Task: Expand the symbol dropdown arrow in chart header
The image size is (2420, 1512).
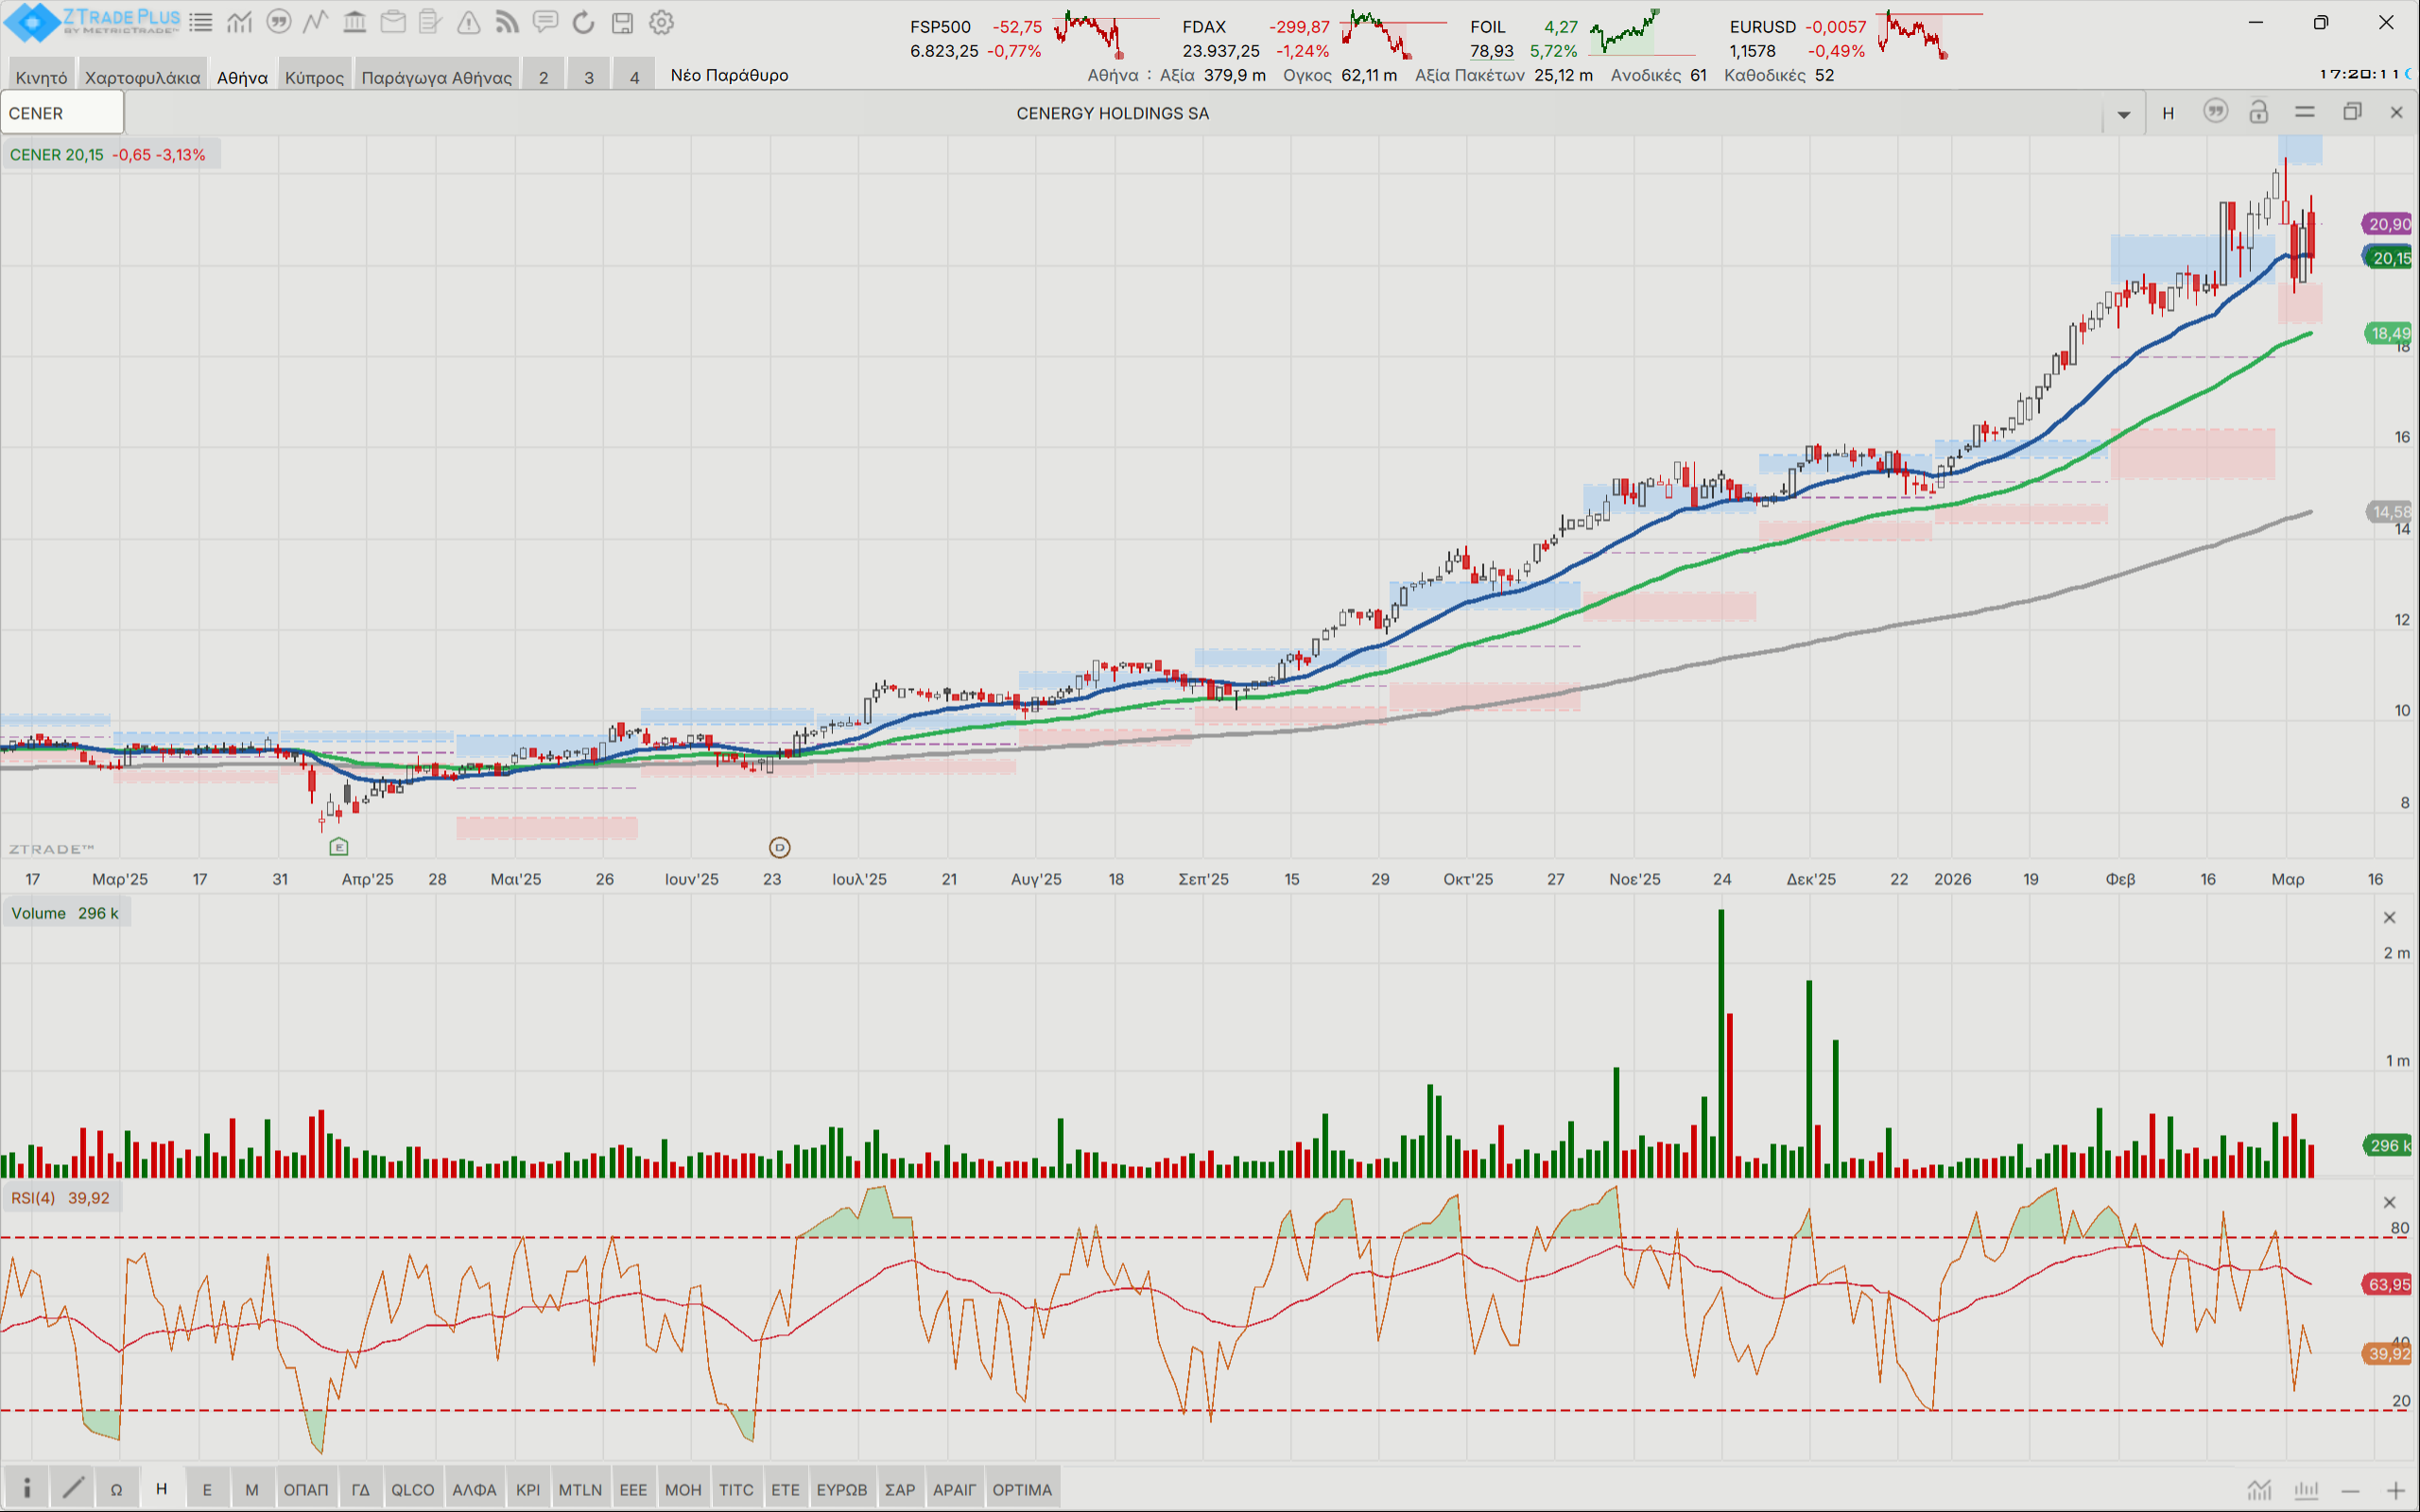Action: [x=2124, y=114]
